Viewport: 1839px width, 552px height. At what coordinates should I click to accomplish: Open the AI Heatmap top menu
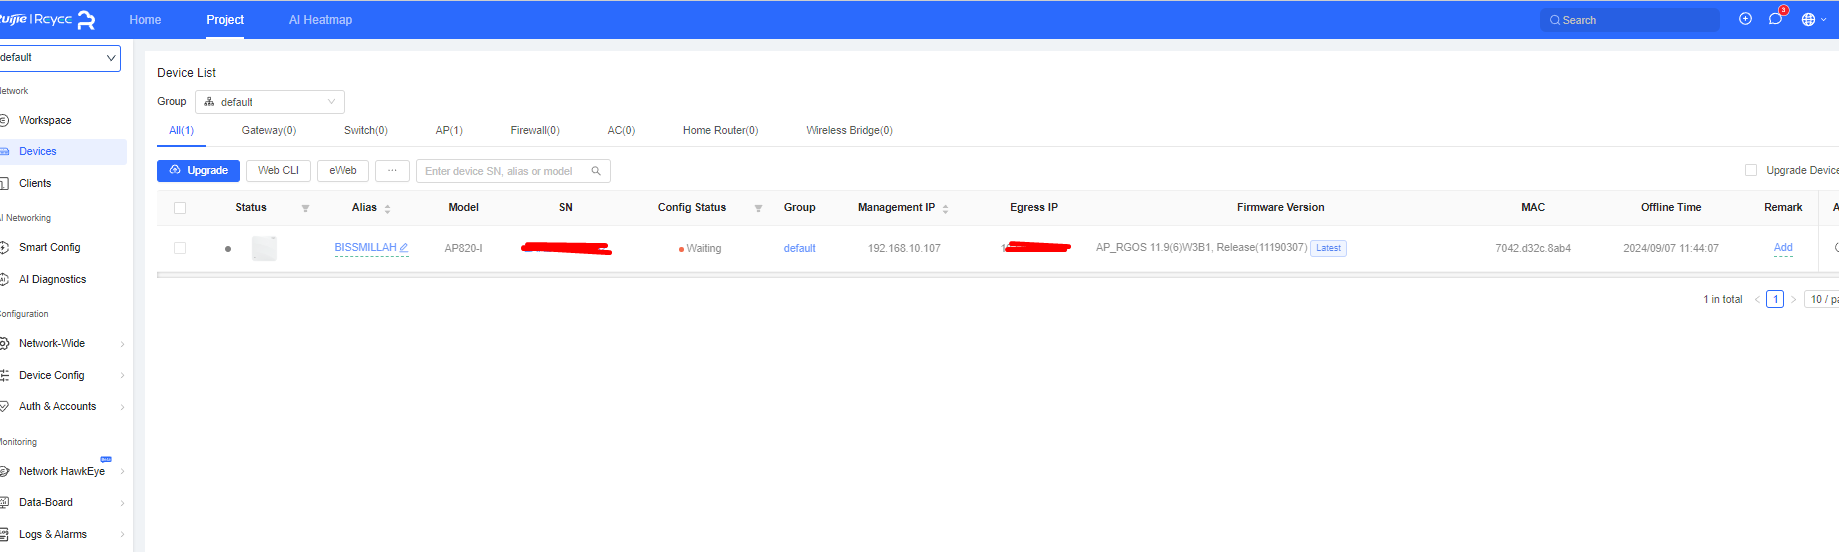320,20
